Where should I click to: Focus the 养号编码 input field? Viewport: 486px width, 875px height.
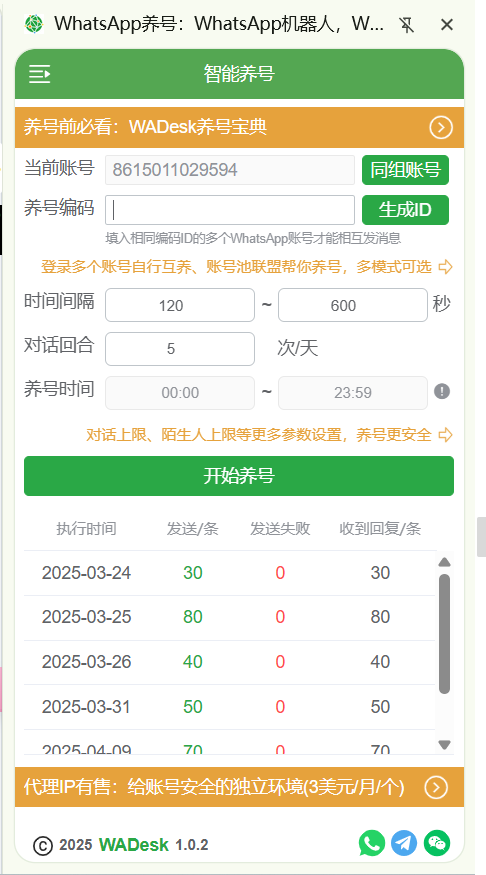tap(230, 210)
